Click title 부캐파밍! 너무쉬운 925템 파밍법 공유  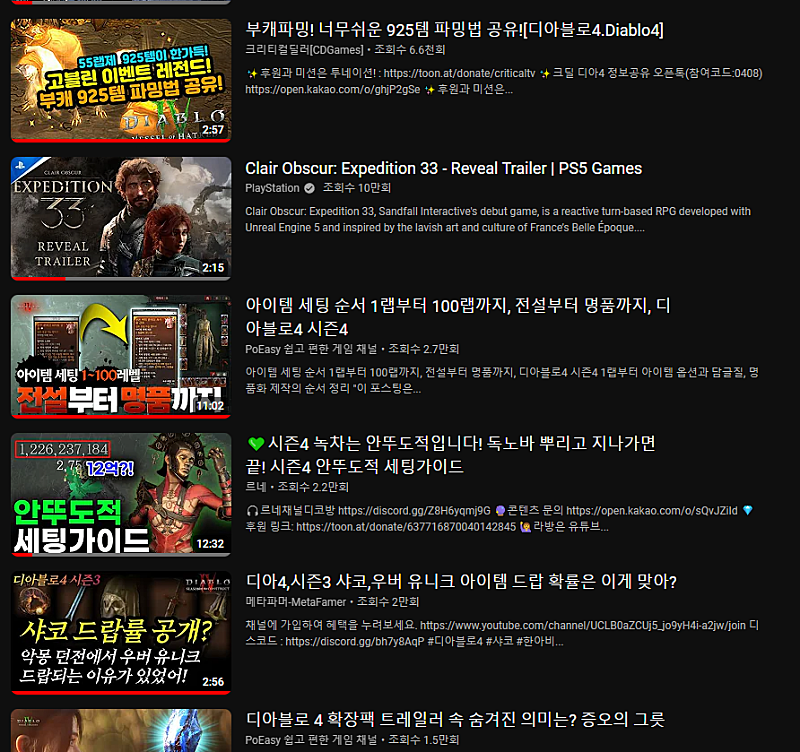(x=454, y=30)
